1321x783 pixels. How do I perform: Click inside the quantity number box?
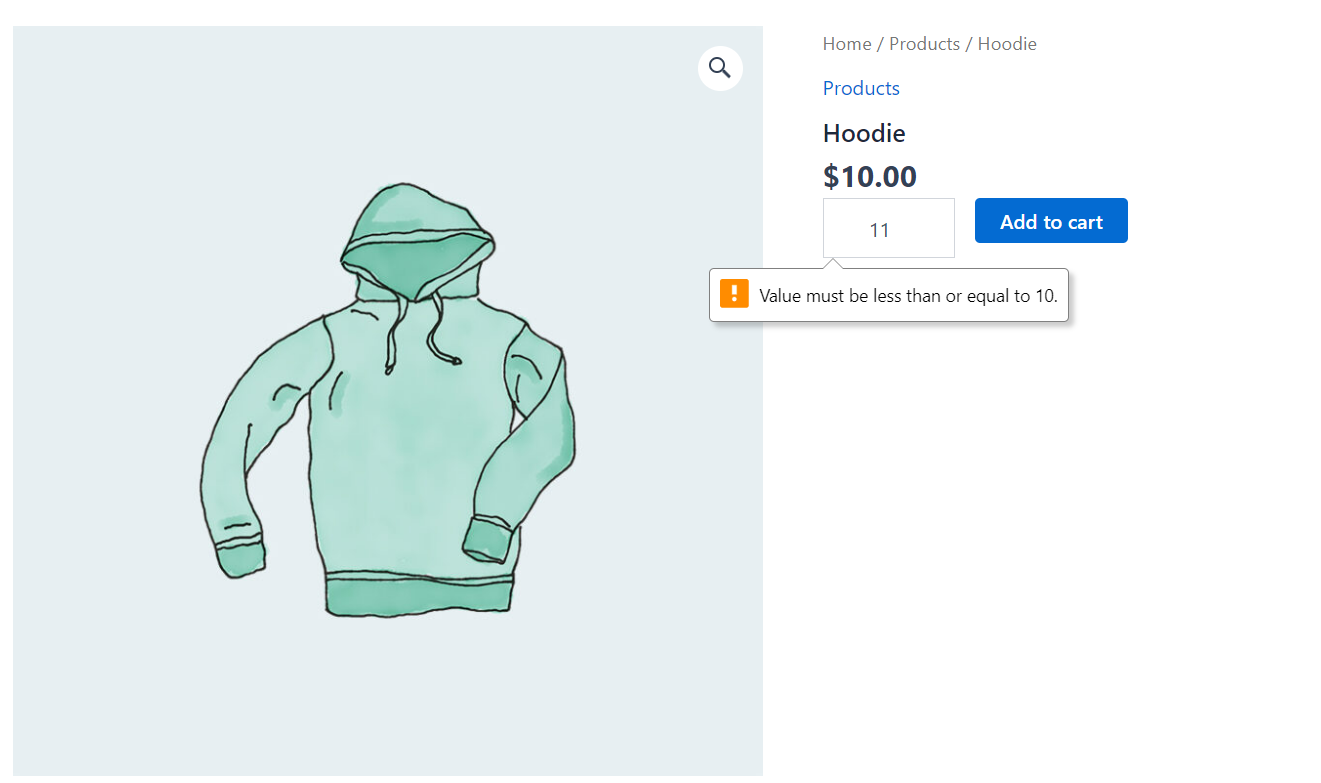coord(888,228)
